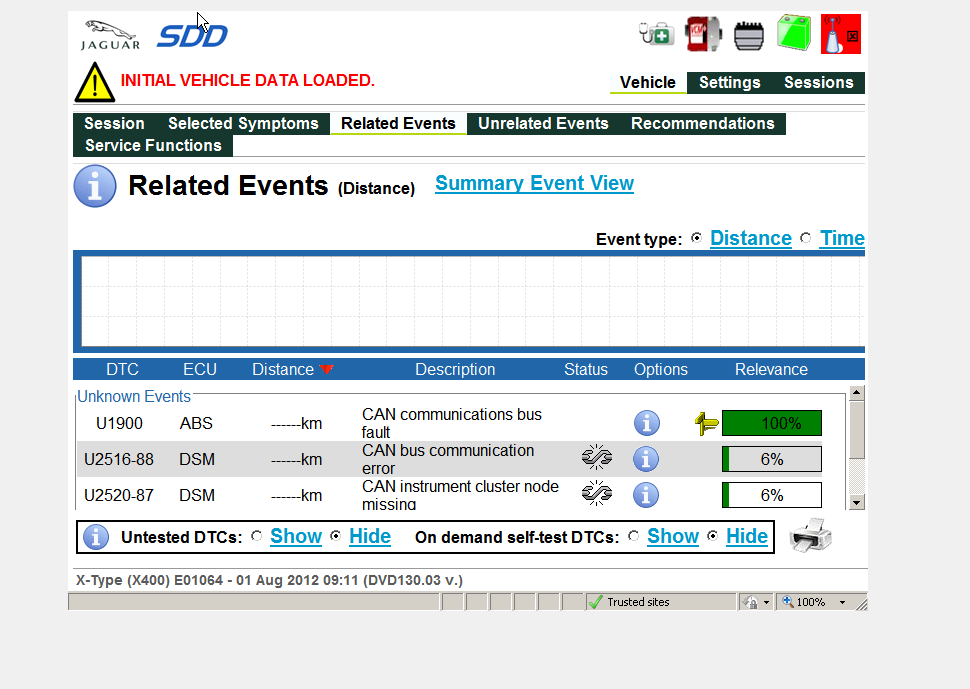Image resolution: width=970 pixels, height=689 pixels.
Task: Click the red wireless connection status icon
Action: 840,34
